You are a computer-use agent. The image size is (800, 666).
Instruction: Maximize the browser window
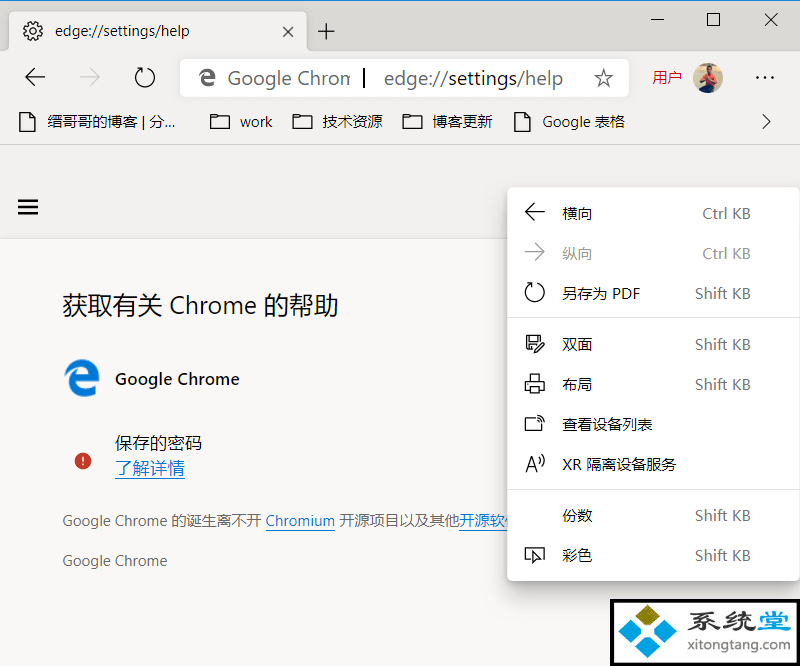tap(713, 20)
